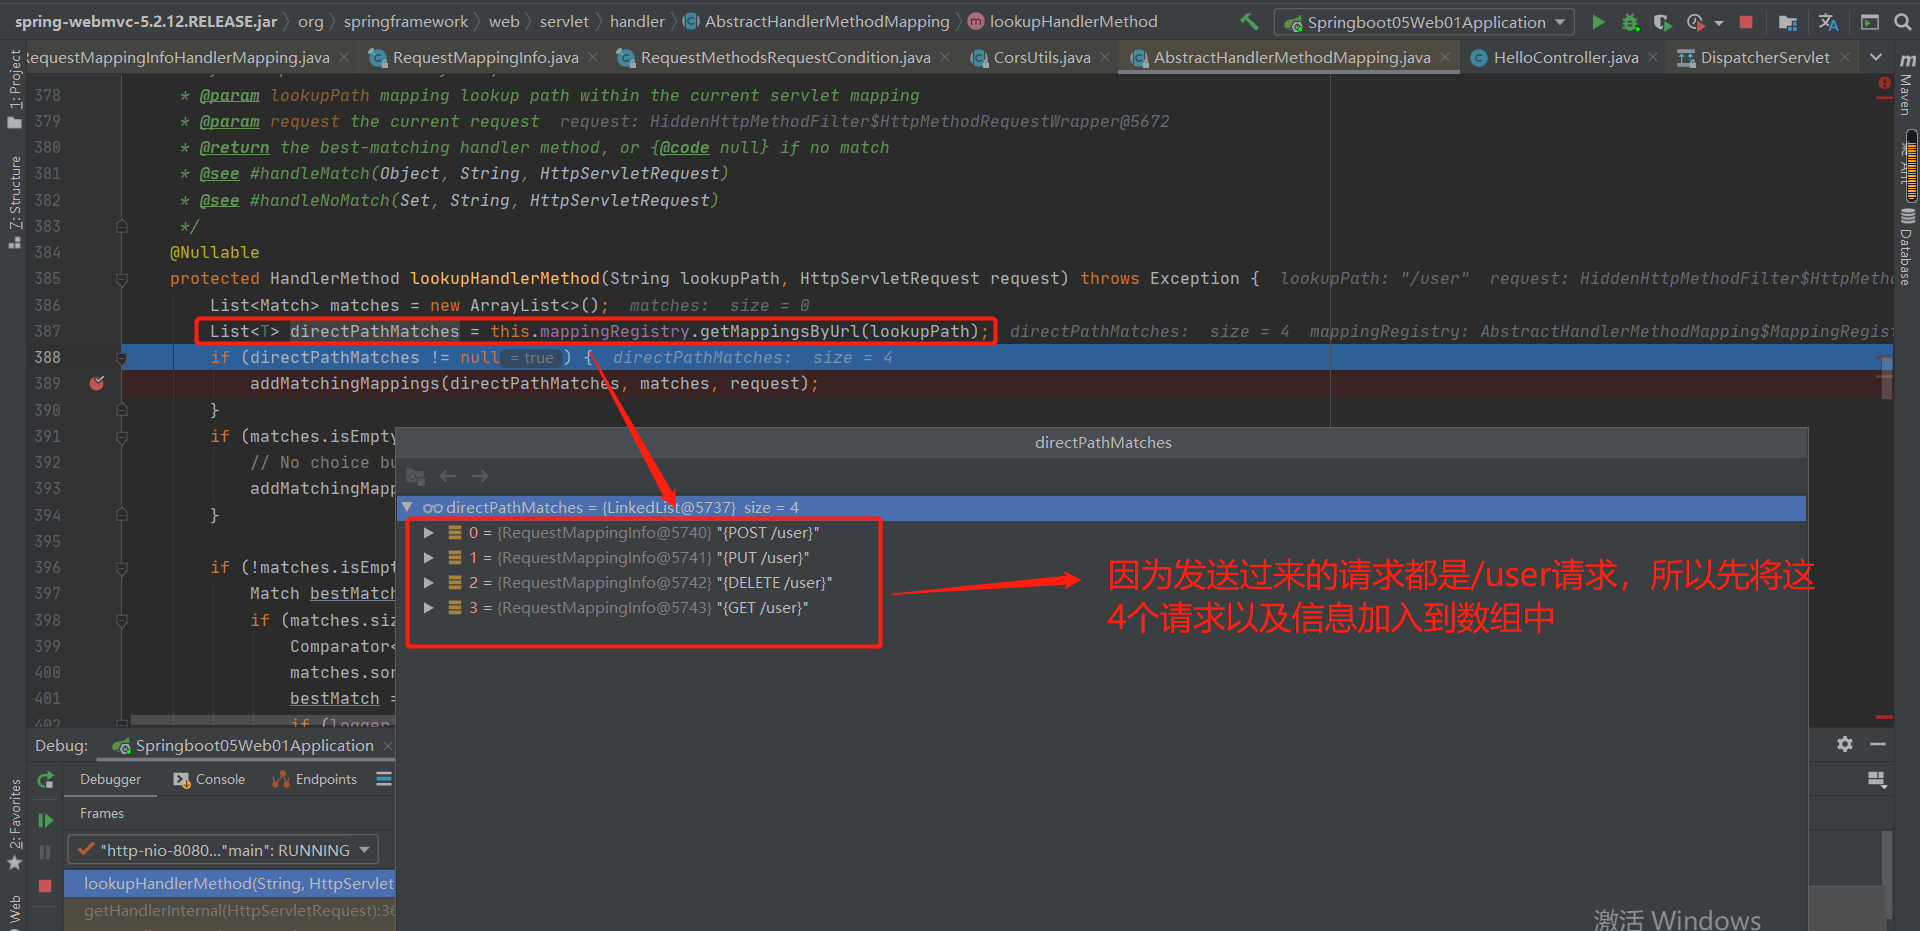Click lookupHandlerMethod breadcrumb
The height and width of the screenshot is (931, 1920).
(1063, 22)
